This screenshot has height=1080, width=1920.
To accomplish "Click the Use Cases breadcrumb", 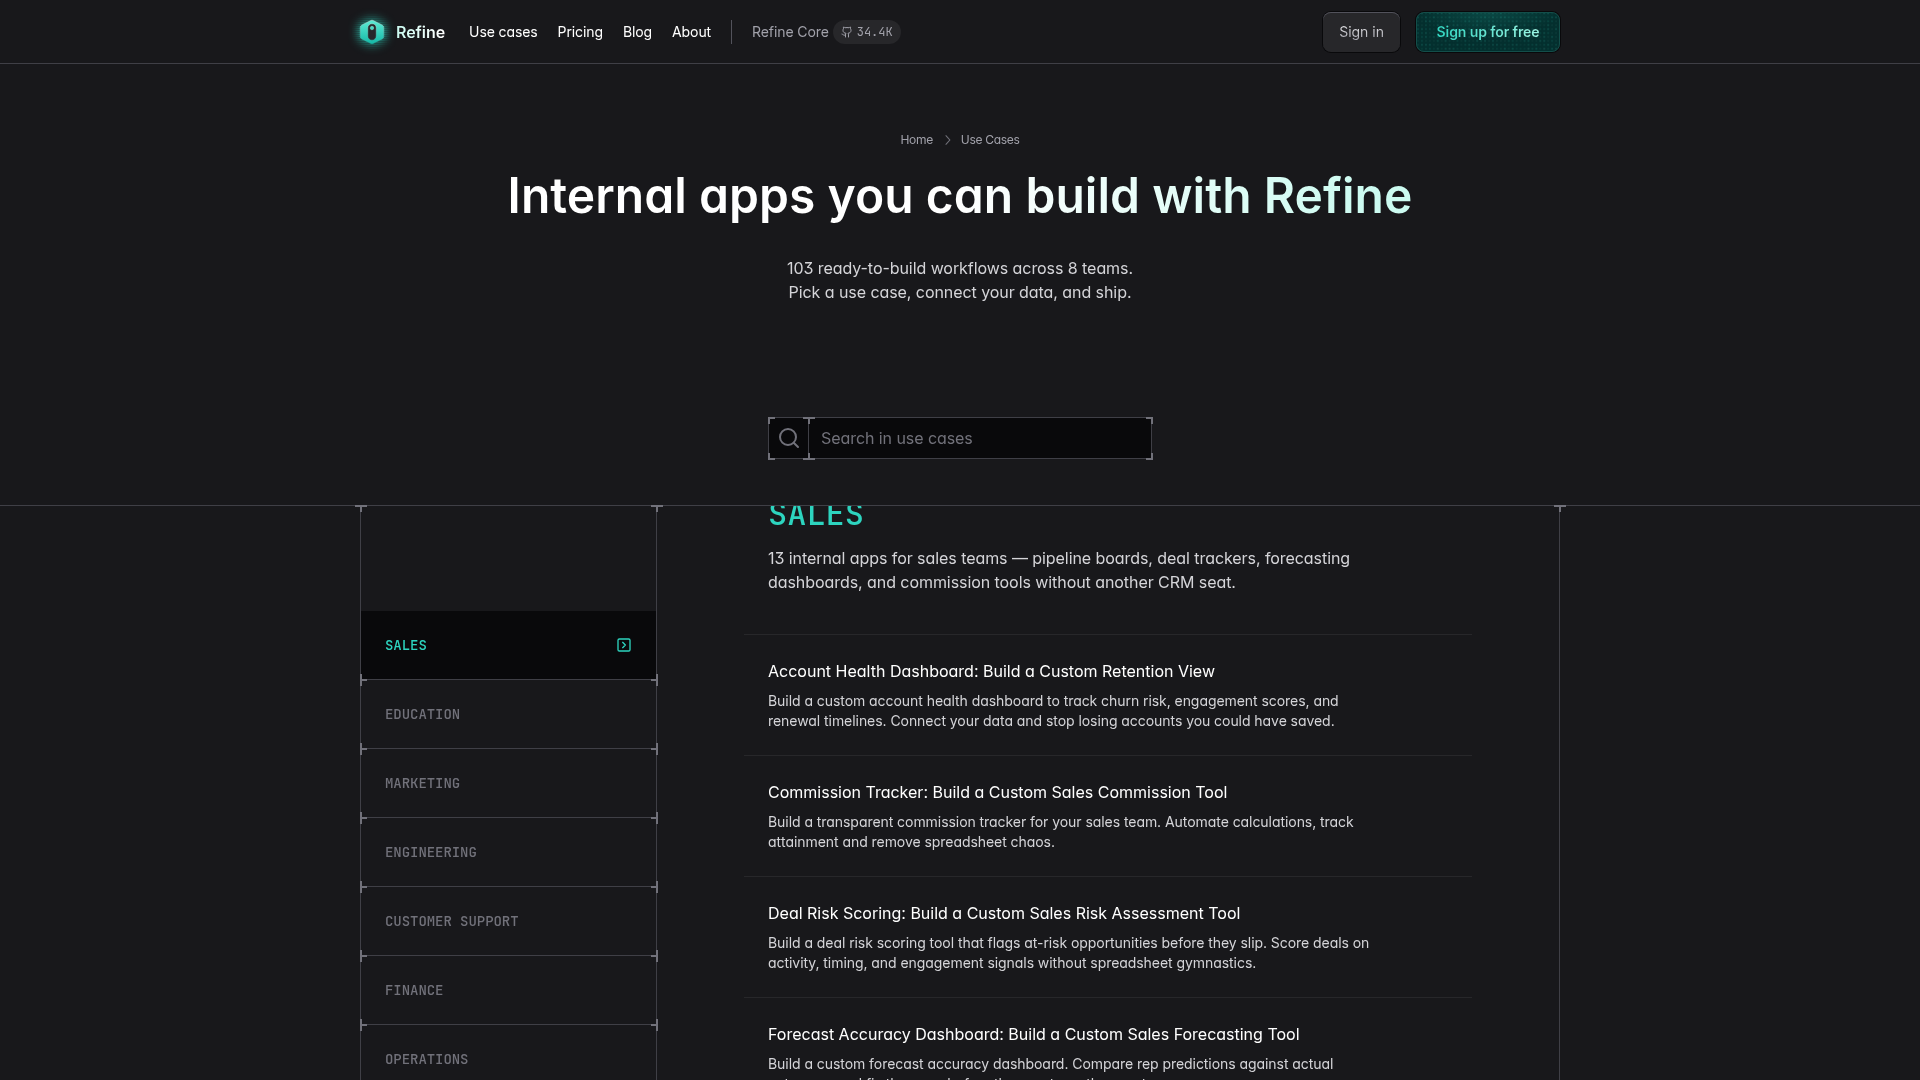I will (x=990, y=140).
